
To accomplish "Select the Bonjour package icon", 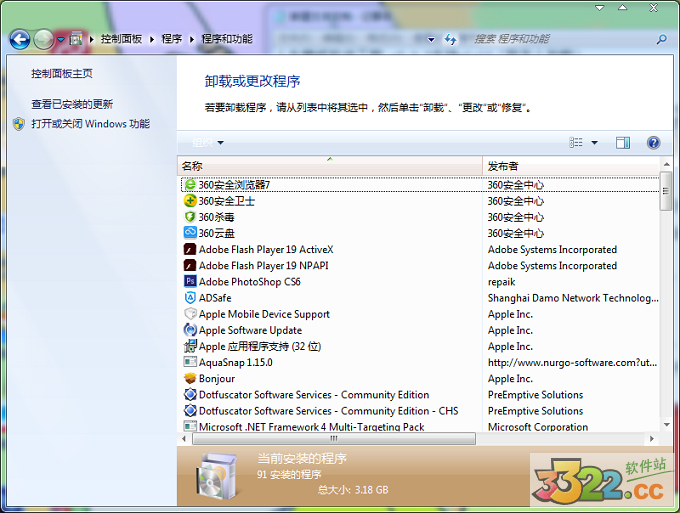I will [190, 379].
